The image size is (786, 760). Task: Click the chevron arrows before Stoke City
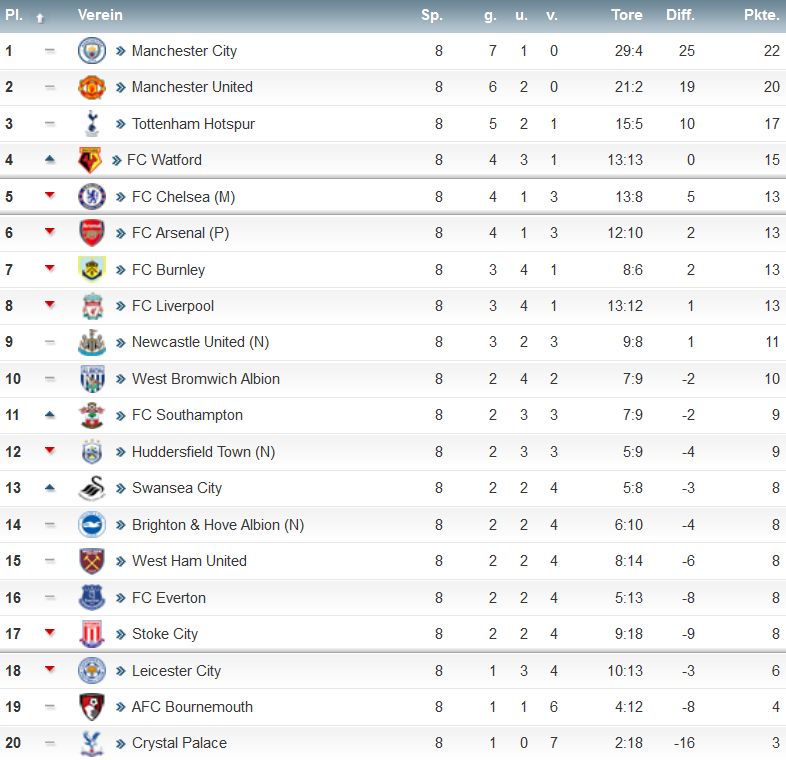click(x=120, y=635)
